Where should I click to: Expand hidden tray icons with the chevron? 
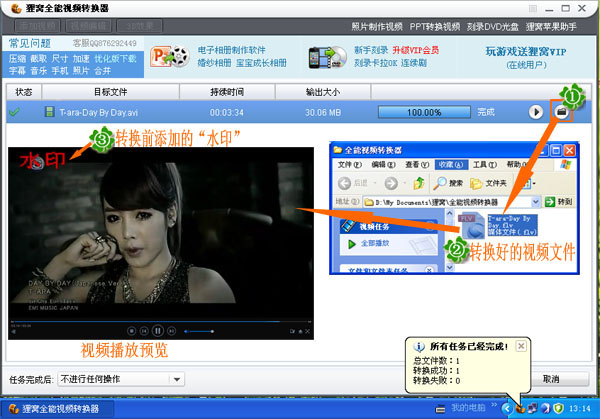[507, 408]
